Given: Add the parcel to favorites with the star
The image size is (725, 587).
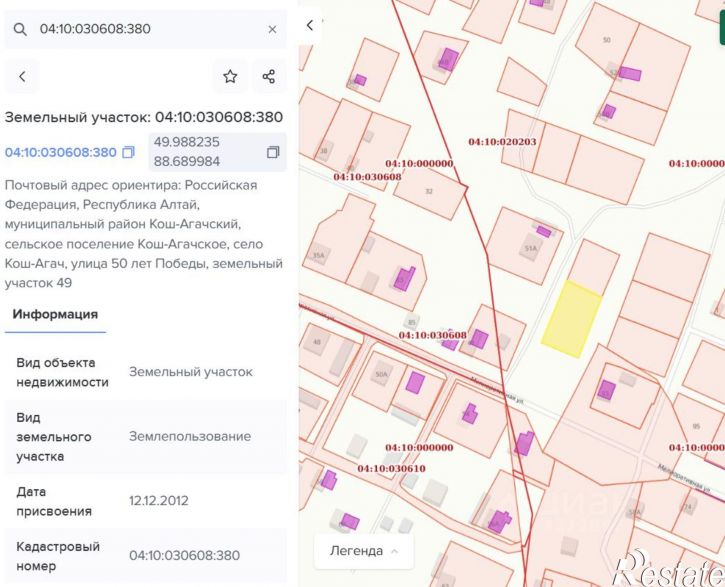Looking at the screenshot, I should [230, 76].
